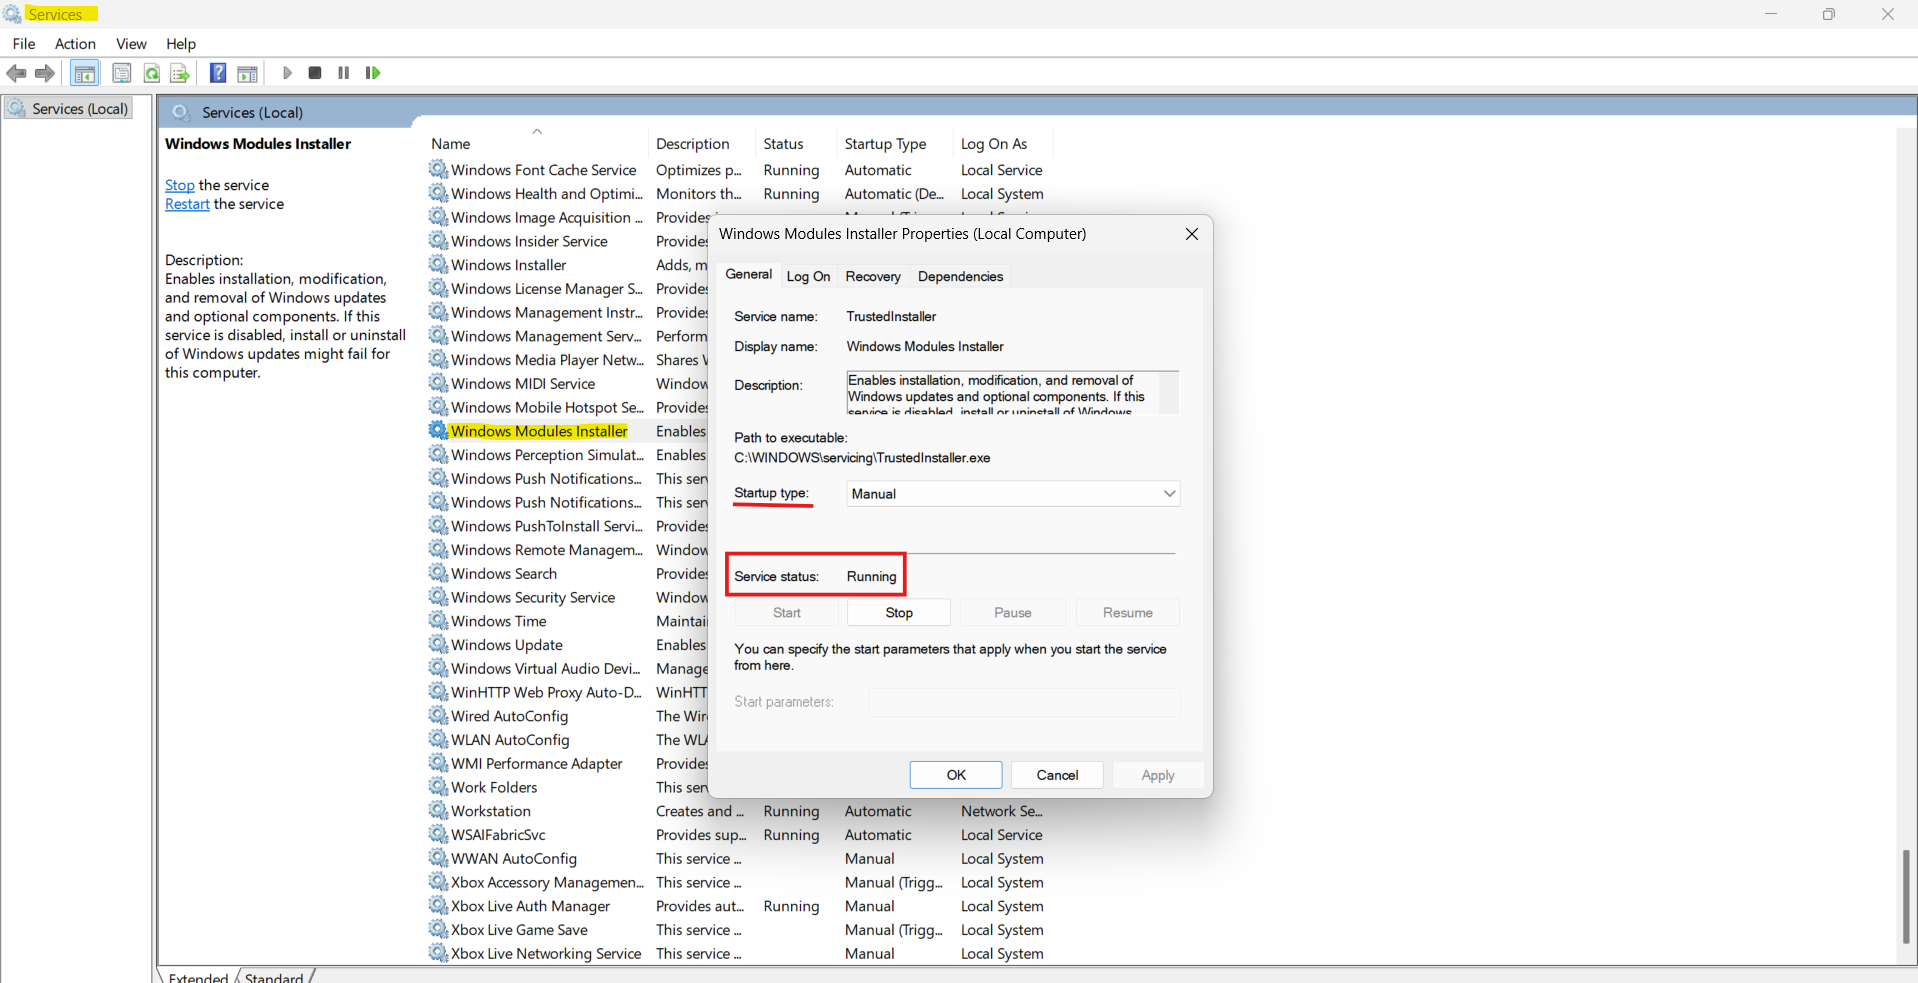Click OK in the Properties dialog
The width and height of the screenshot is (1918, 983).
point(955,775)
